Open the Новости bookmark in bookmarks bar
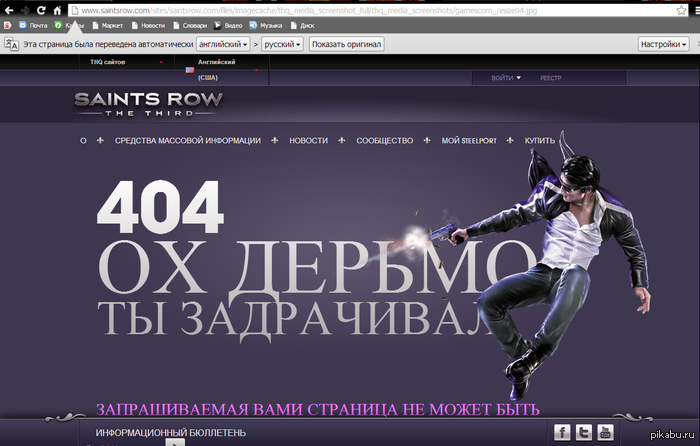This screenshot has width=700, height=446. pyautogui.click(x=148, y=25)
